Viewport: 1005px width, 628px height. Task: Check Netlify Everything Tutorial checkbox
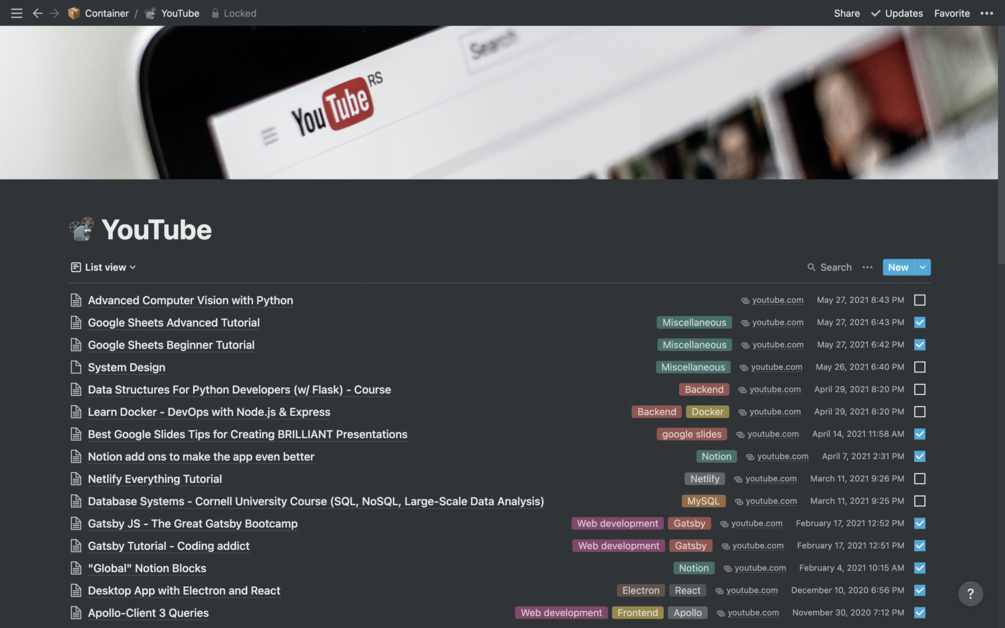click(920, 479)
